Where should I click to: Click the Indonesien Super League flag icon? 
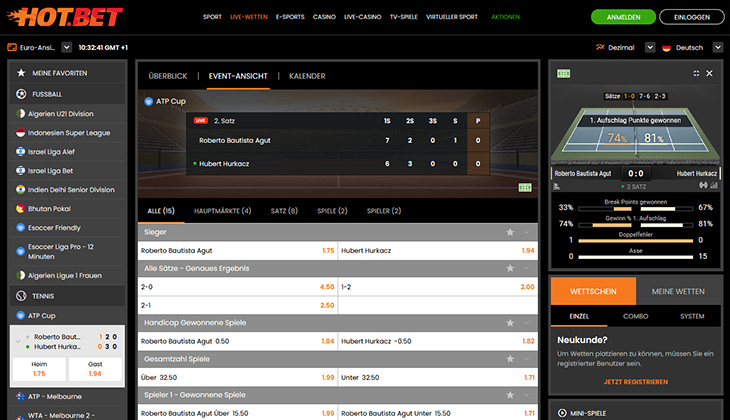20,133
